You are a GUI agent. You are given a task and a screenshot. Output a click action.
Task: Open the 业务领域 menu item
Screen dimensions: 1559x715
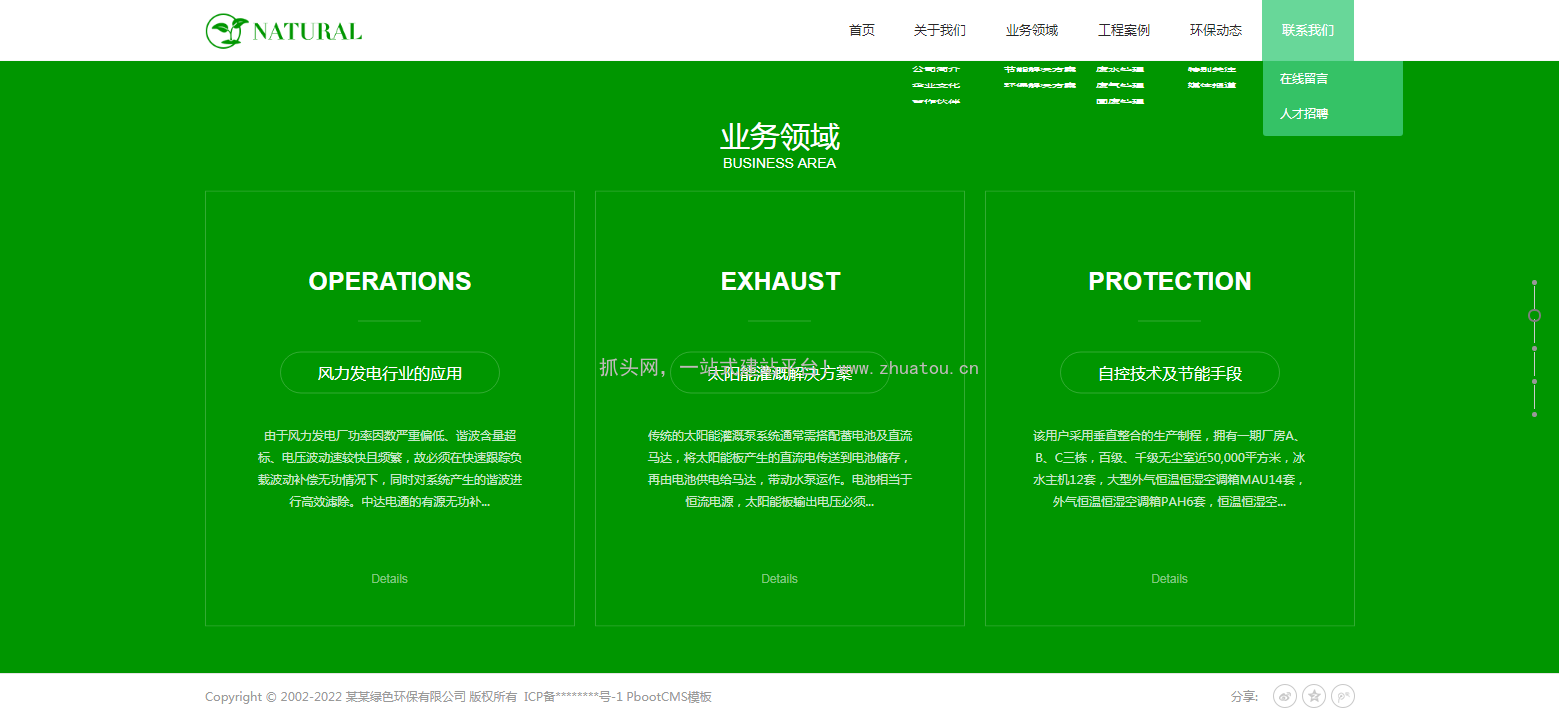click(1032, 30)
